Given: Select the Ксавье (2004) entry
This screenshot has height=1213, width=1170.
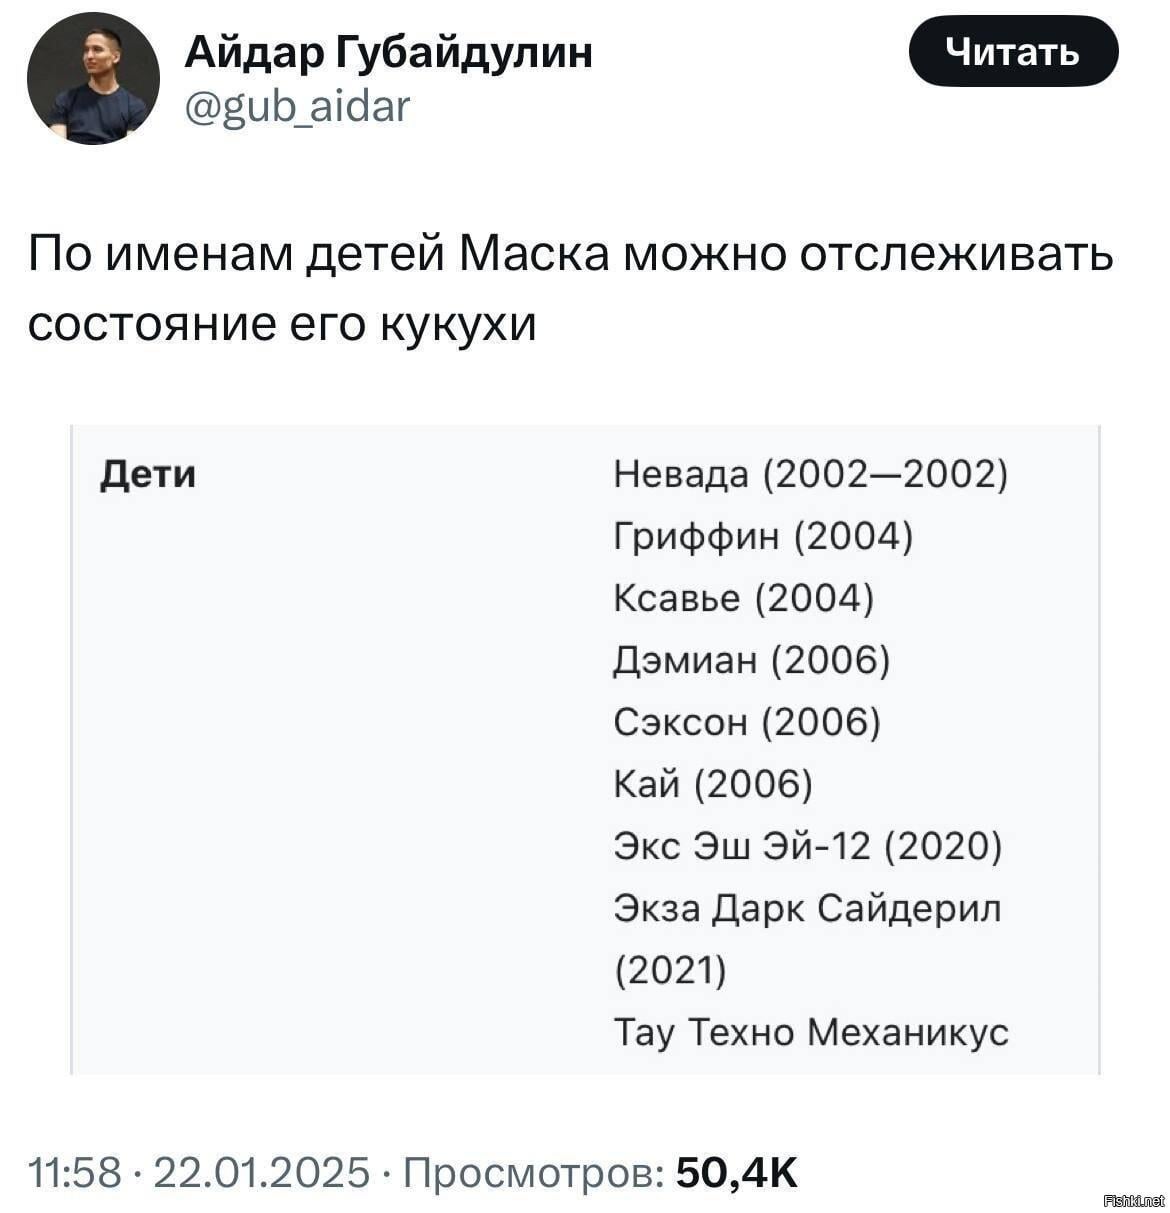Looking at the screenshot, I should click(x=743, y=598).
